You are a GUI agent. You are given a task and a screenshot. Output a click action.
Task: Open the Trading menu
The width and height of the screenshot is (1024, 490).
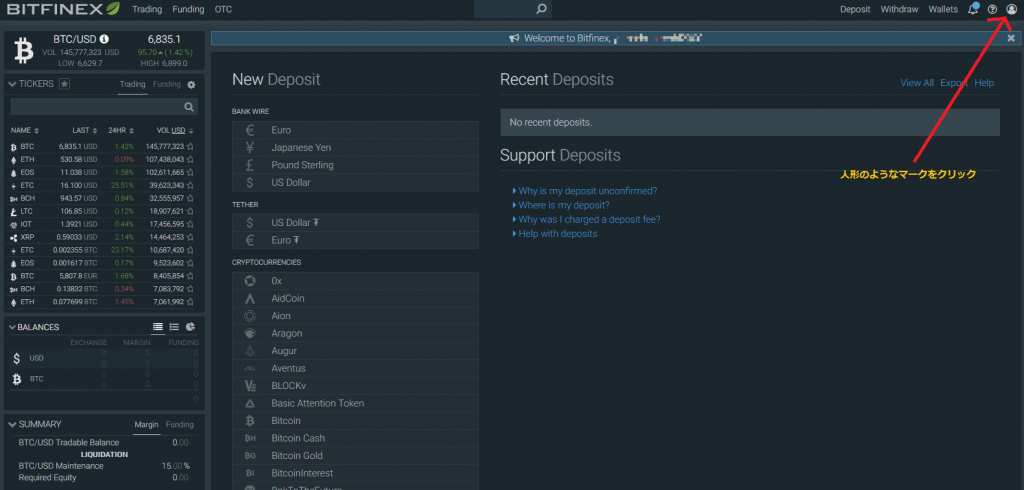point(147,9)
